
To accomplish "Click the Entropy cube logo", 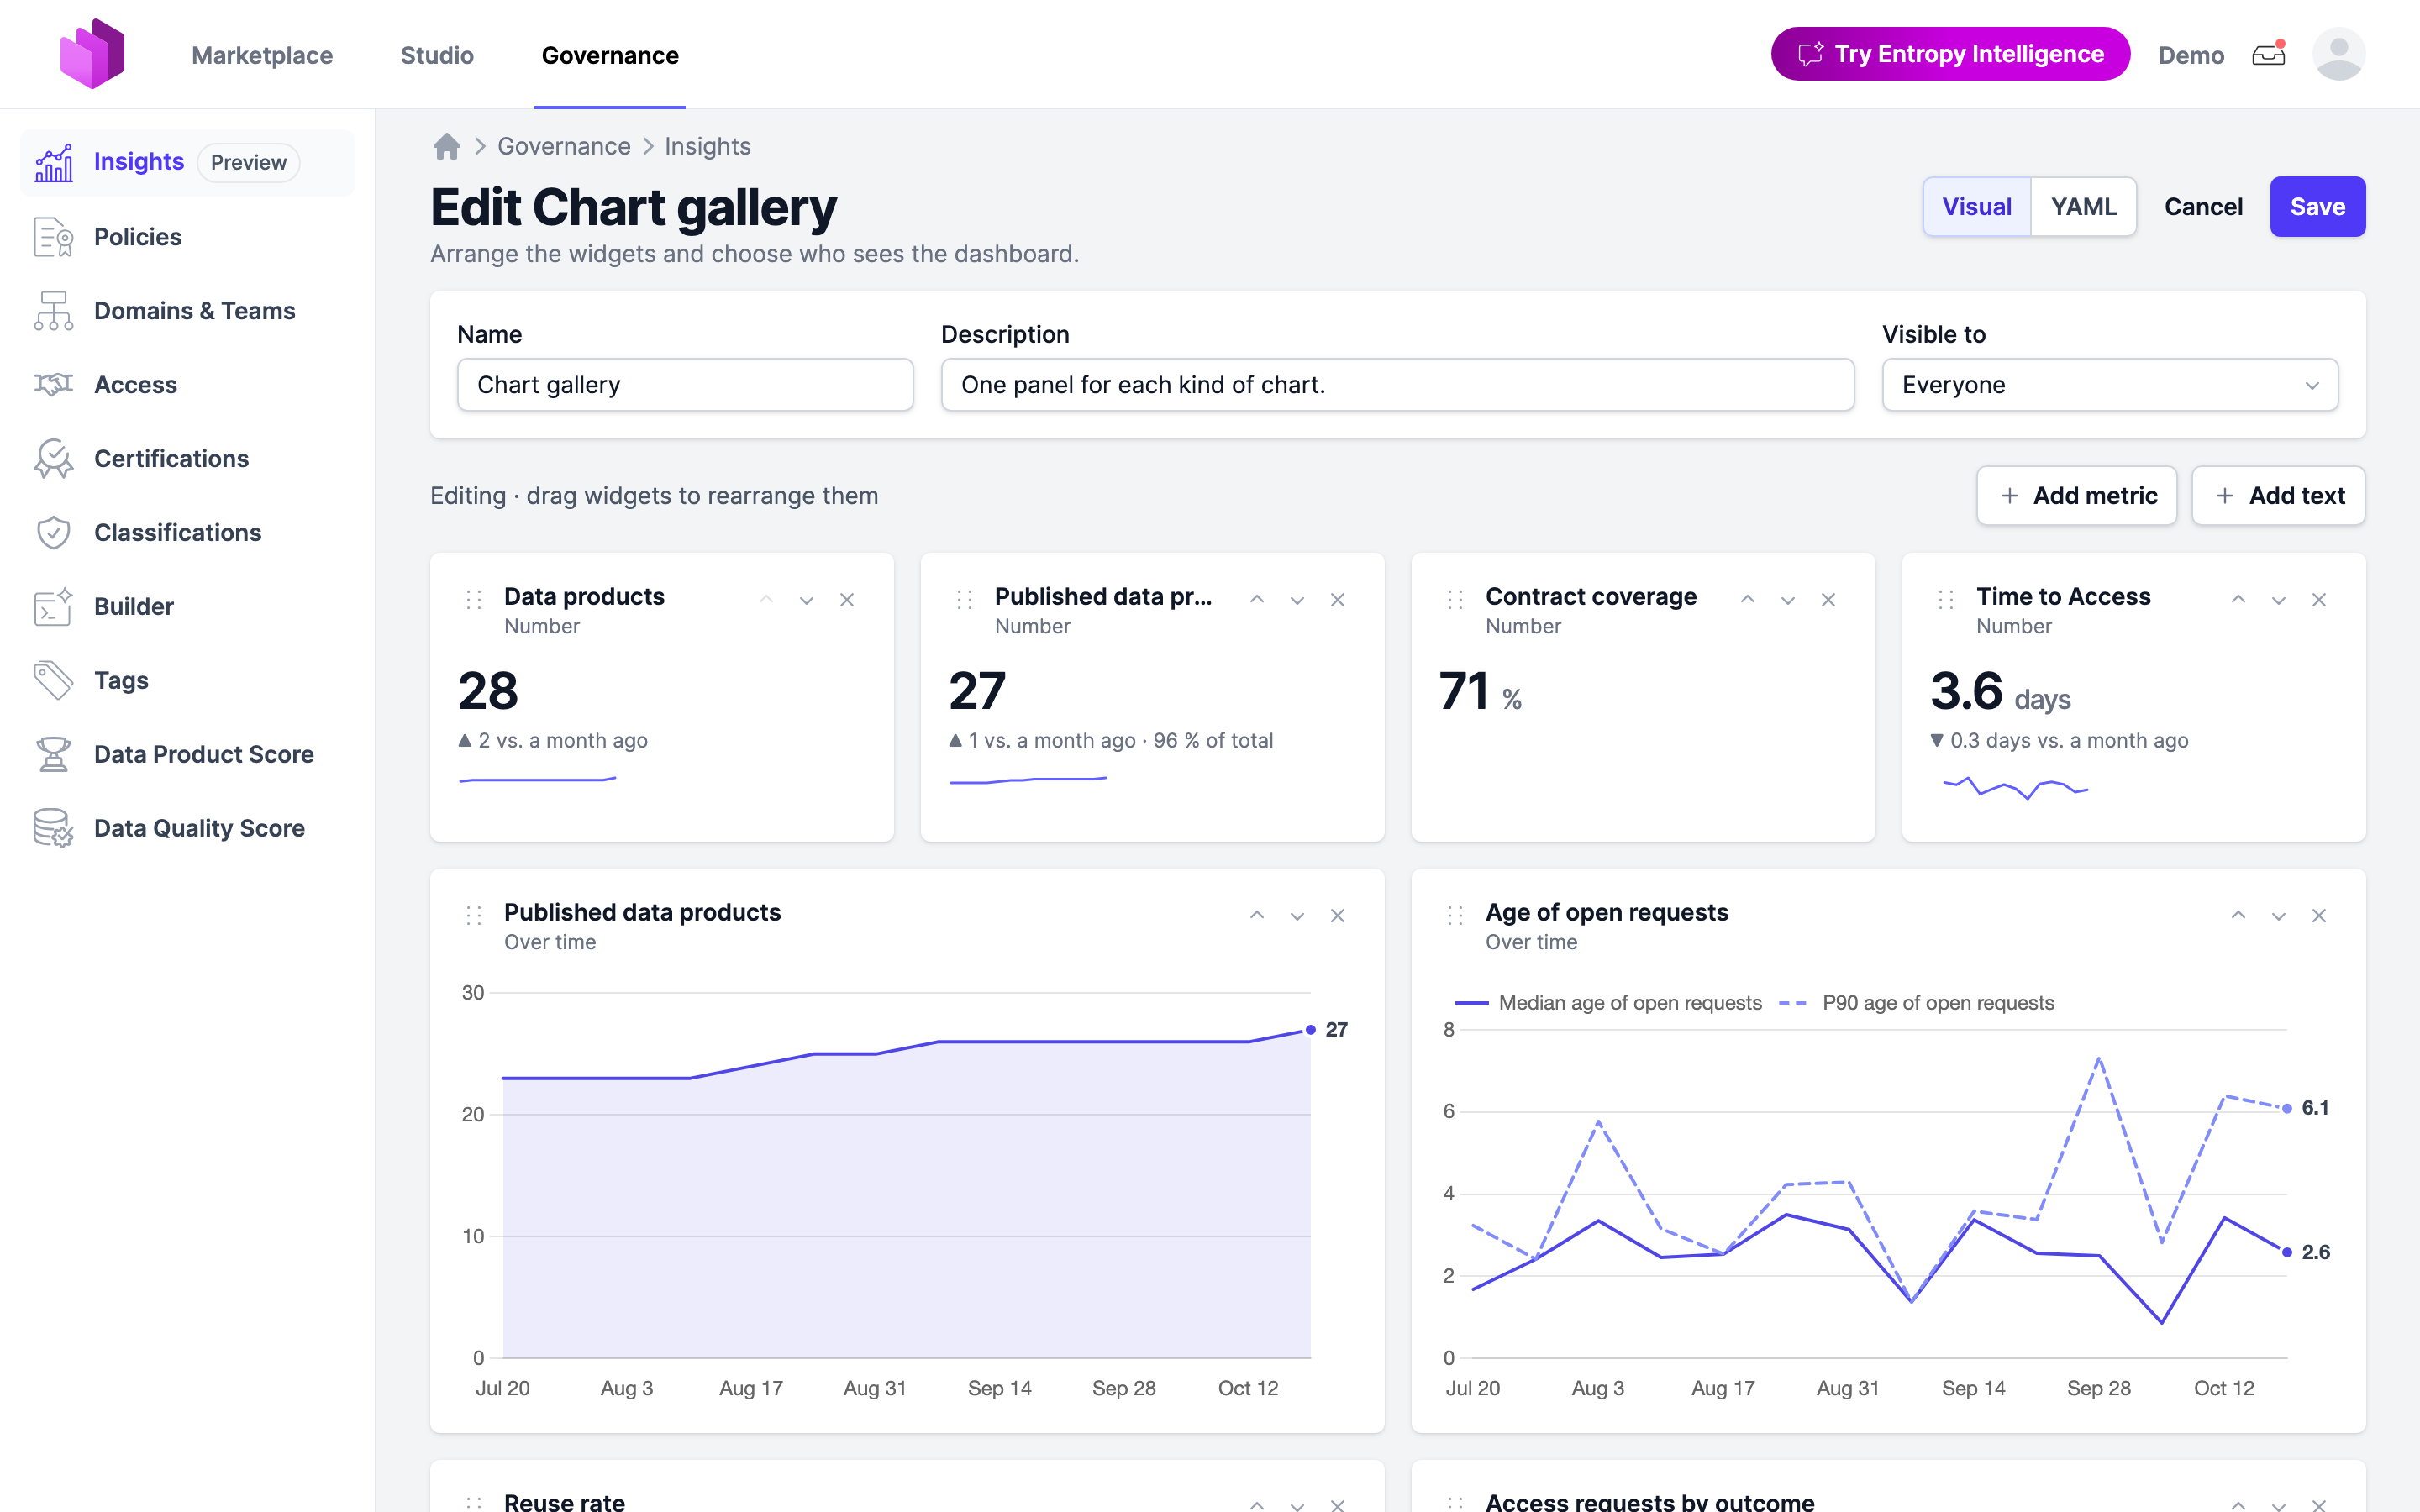I will 92,54.
